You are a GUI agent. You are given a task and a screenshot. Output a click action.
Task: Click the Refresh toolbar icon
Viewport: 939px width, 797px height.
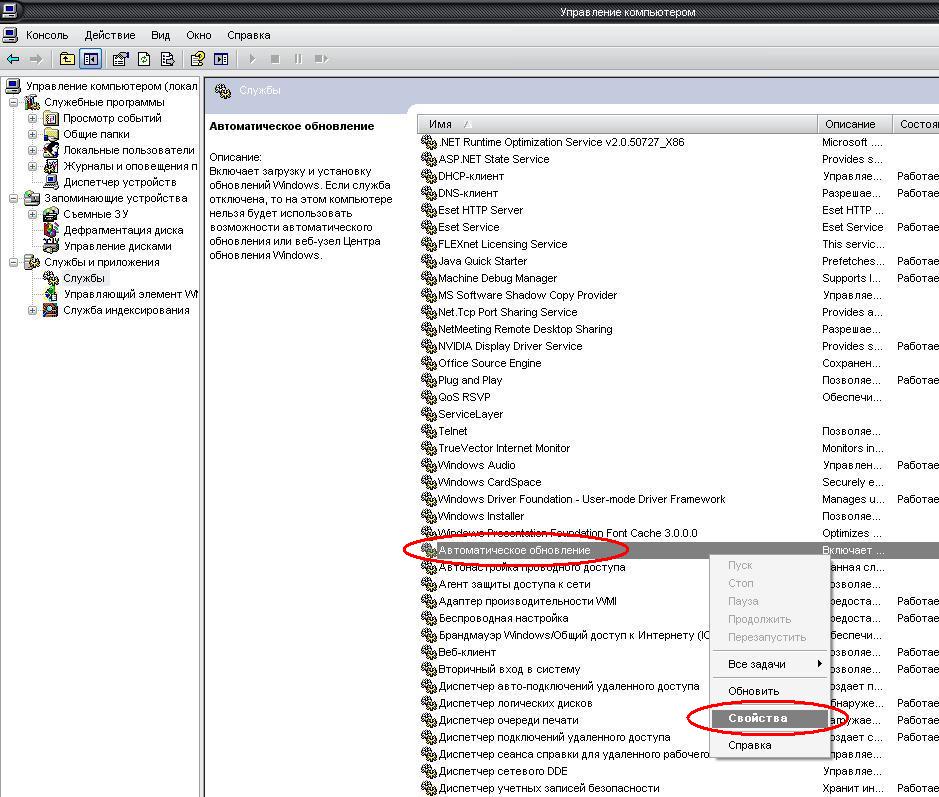(144, 59)
